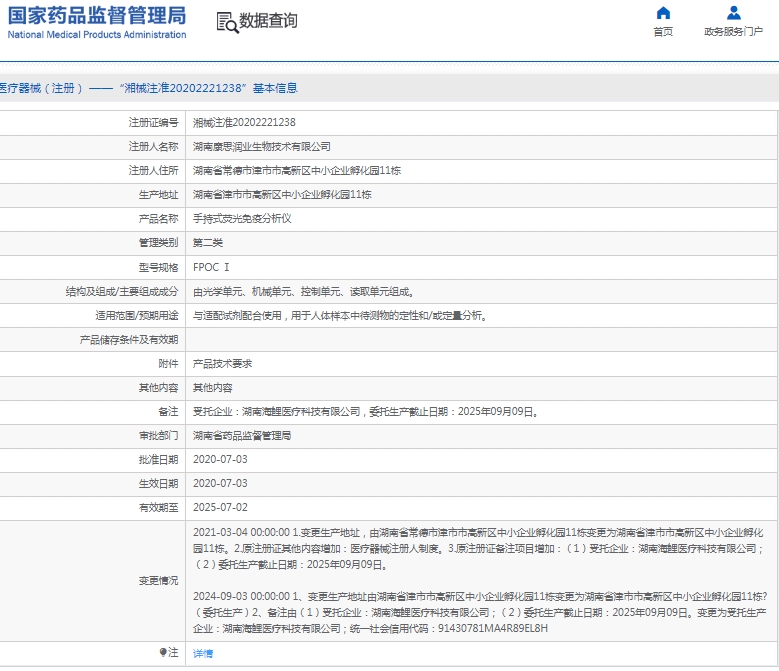Select 批准日期 value 2020-07-03
This screenshot has height=671, width=779.
point(220,459)
